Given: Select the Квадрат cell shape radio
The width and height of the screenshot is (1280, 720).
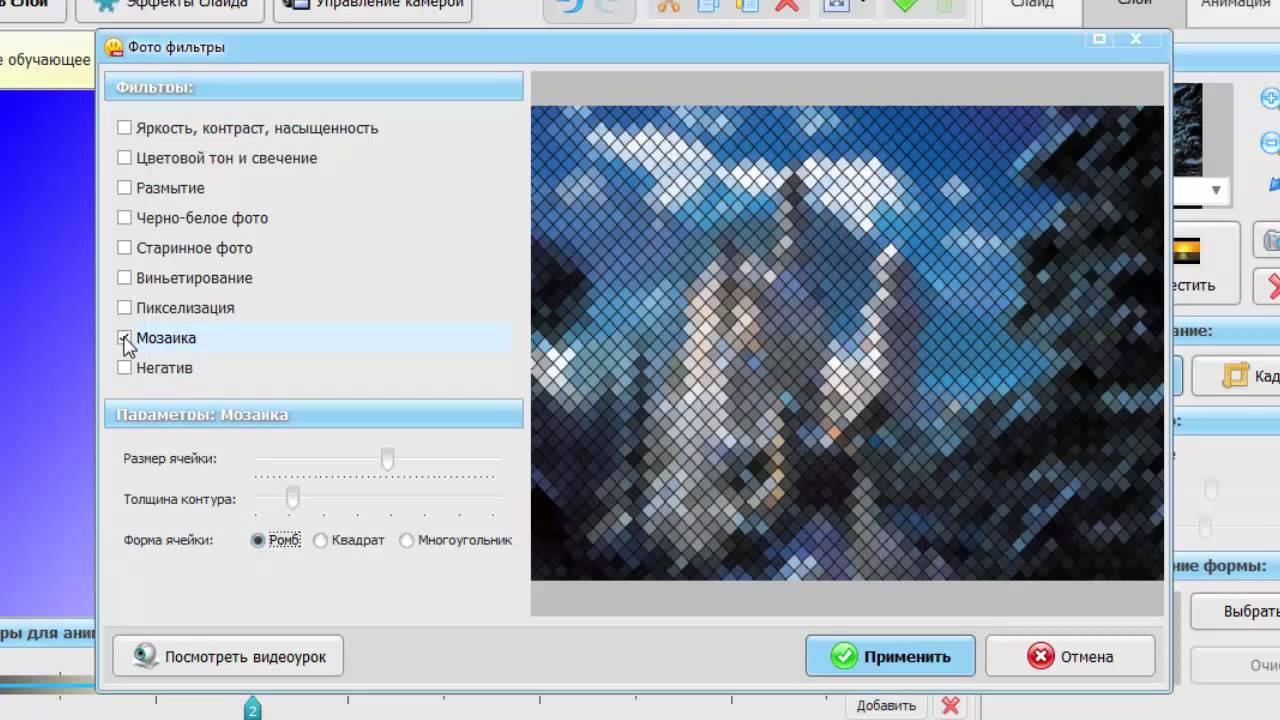Looking at the screenshot, I should [x=320, y=540].
